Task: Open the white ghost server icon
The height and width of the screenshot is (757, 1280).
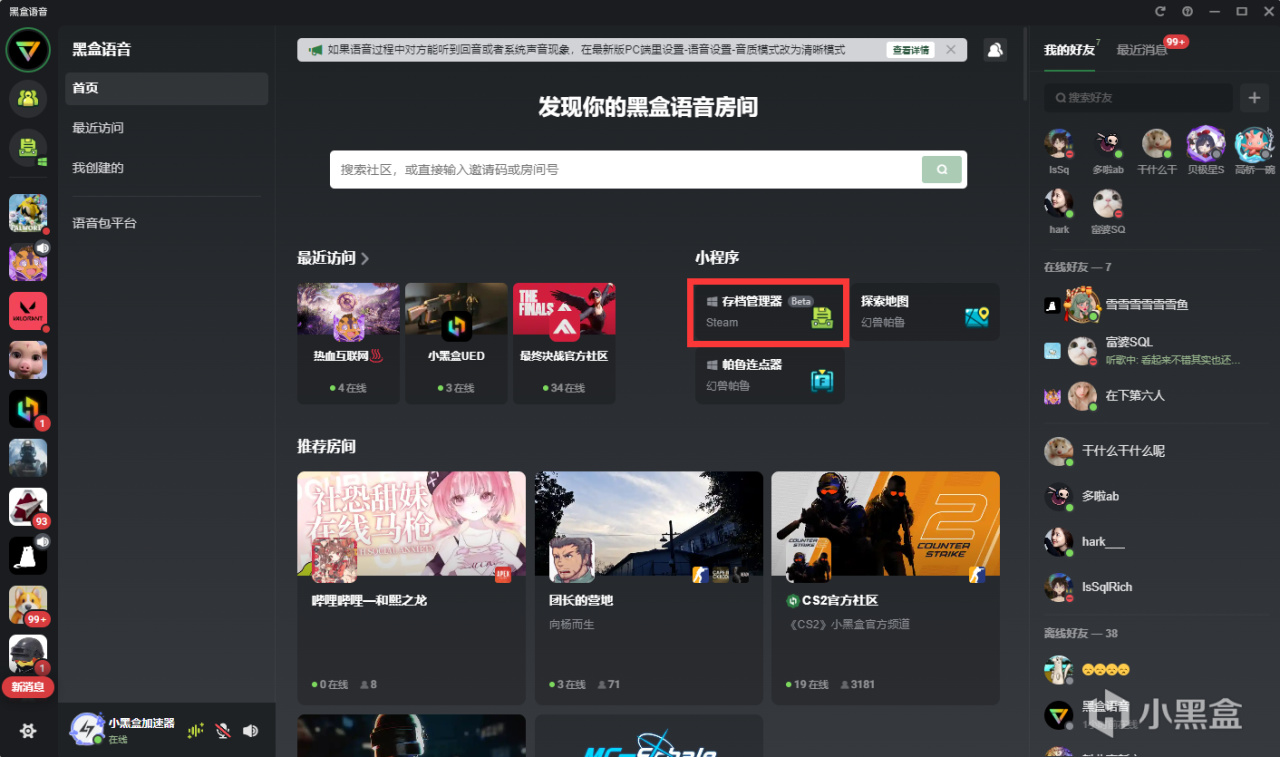Action: point(28,556)
